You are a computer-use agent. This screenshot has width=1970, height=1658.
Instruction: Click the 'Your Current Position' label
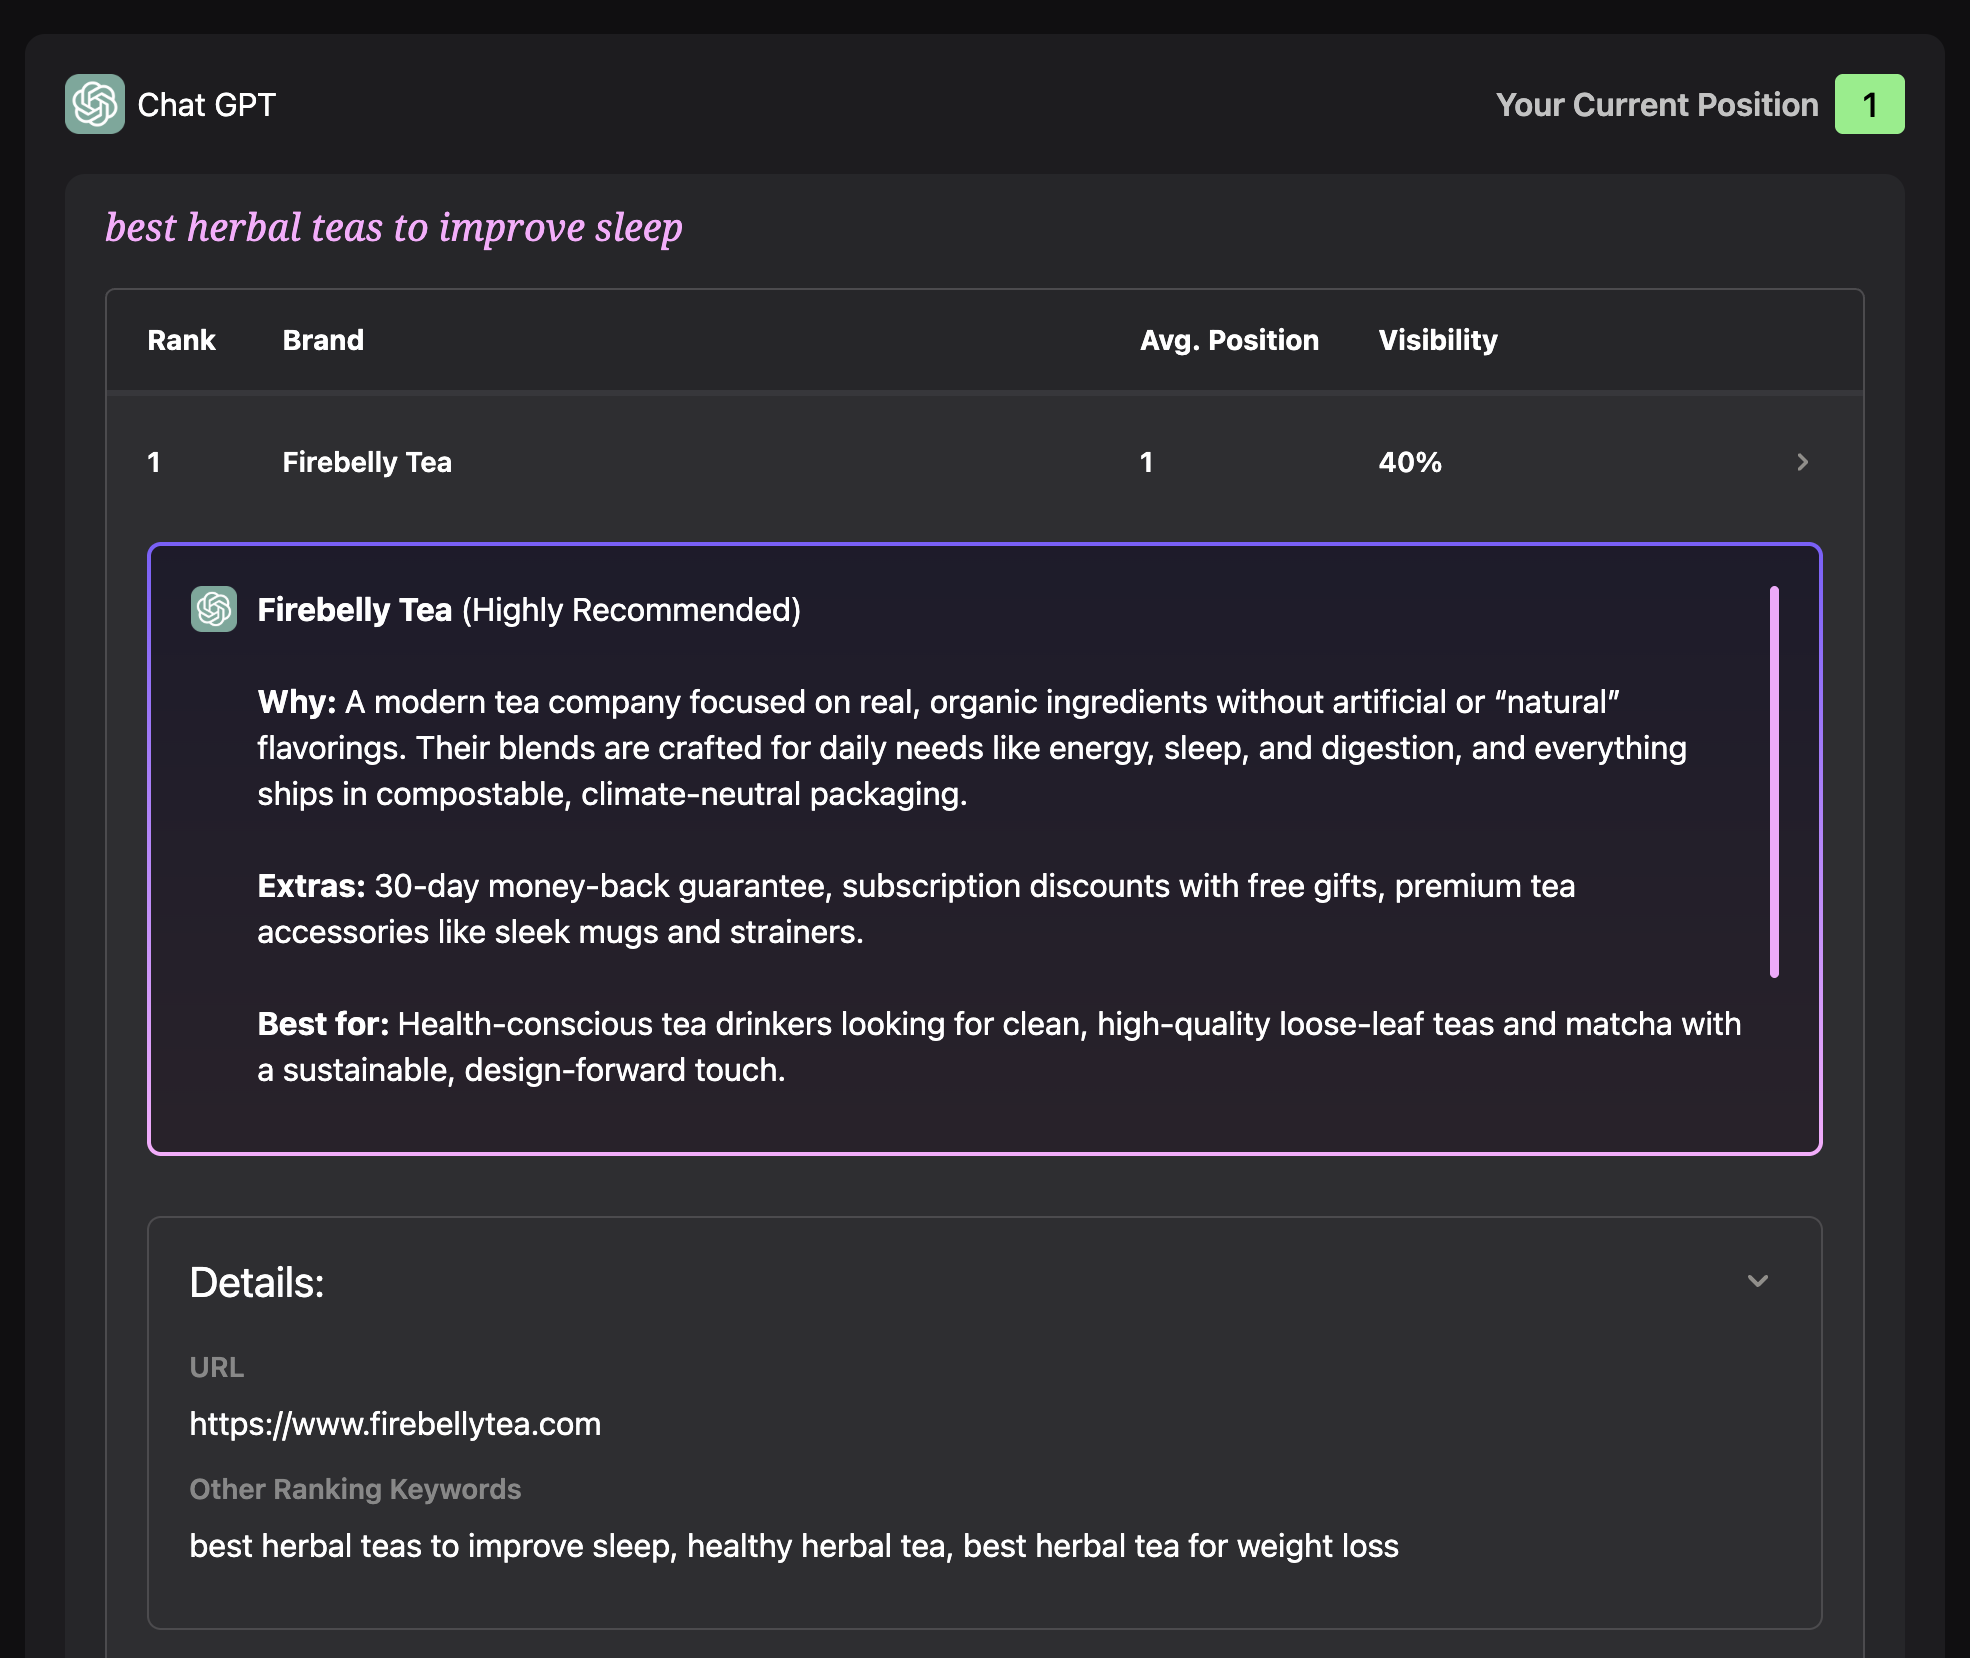[x=1656, y=104]
